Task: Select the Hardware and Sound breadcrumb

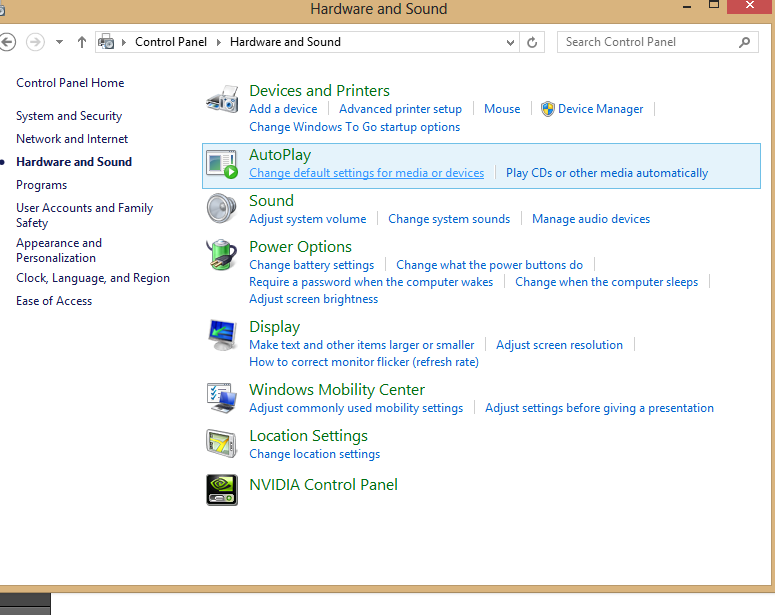Action: pyautogui.click(x=285, y=42)
